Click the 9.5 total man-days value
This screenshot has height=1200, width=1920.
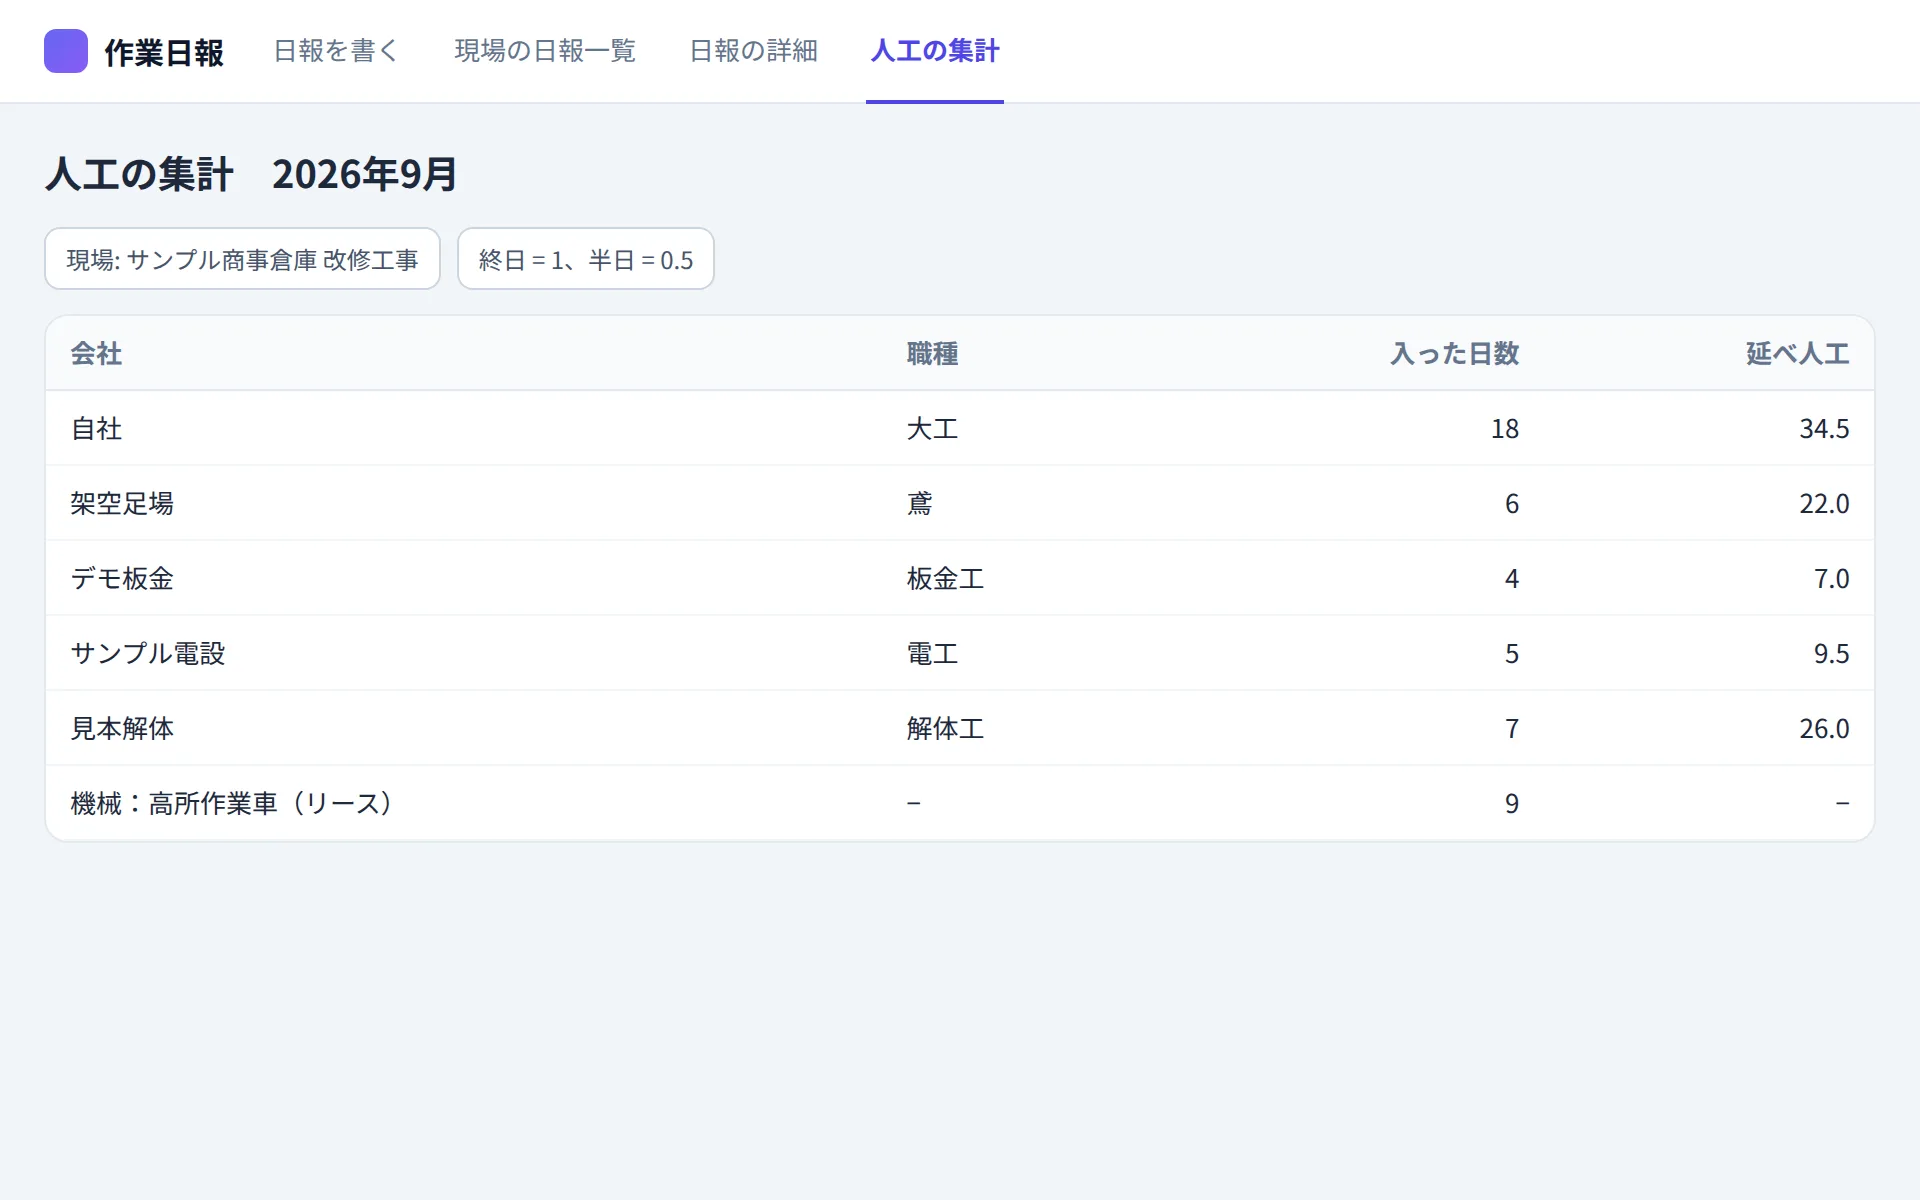[x=1832, y=653]
